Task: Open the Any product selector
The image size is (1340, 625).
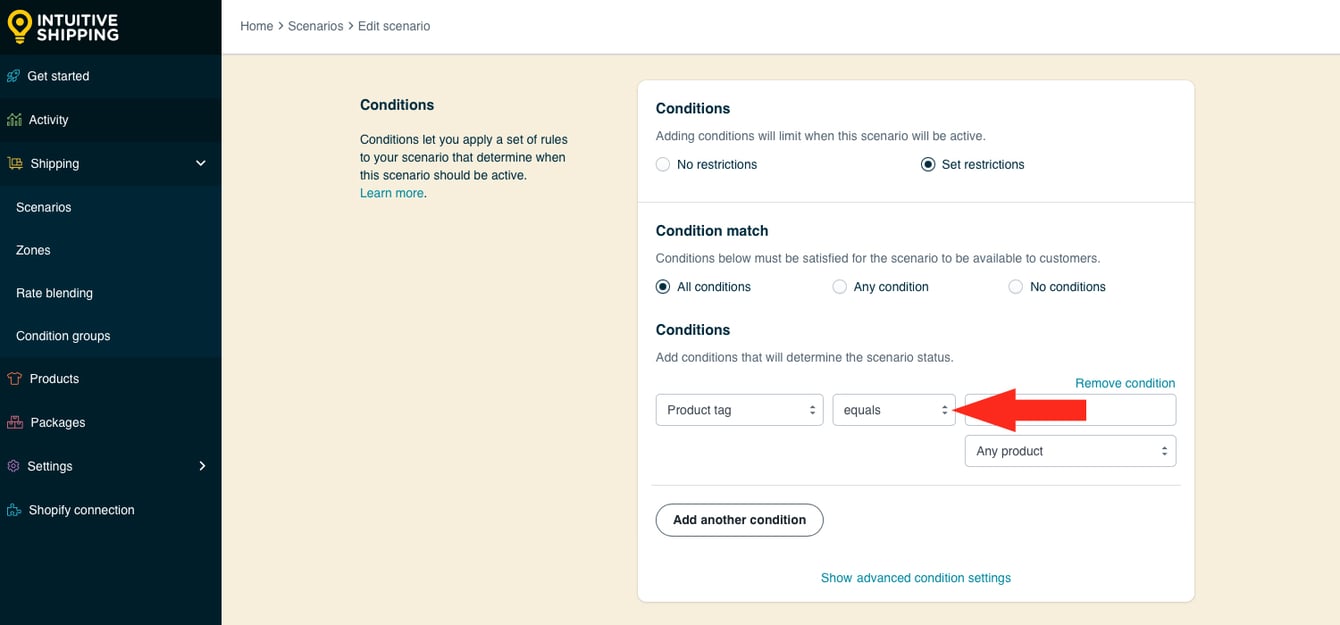Action: click(1070, 451)
